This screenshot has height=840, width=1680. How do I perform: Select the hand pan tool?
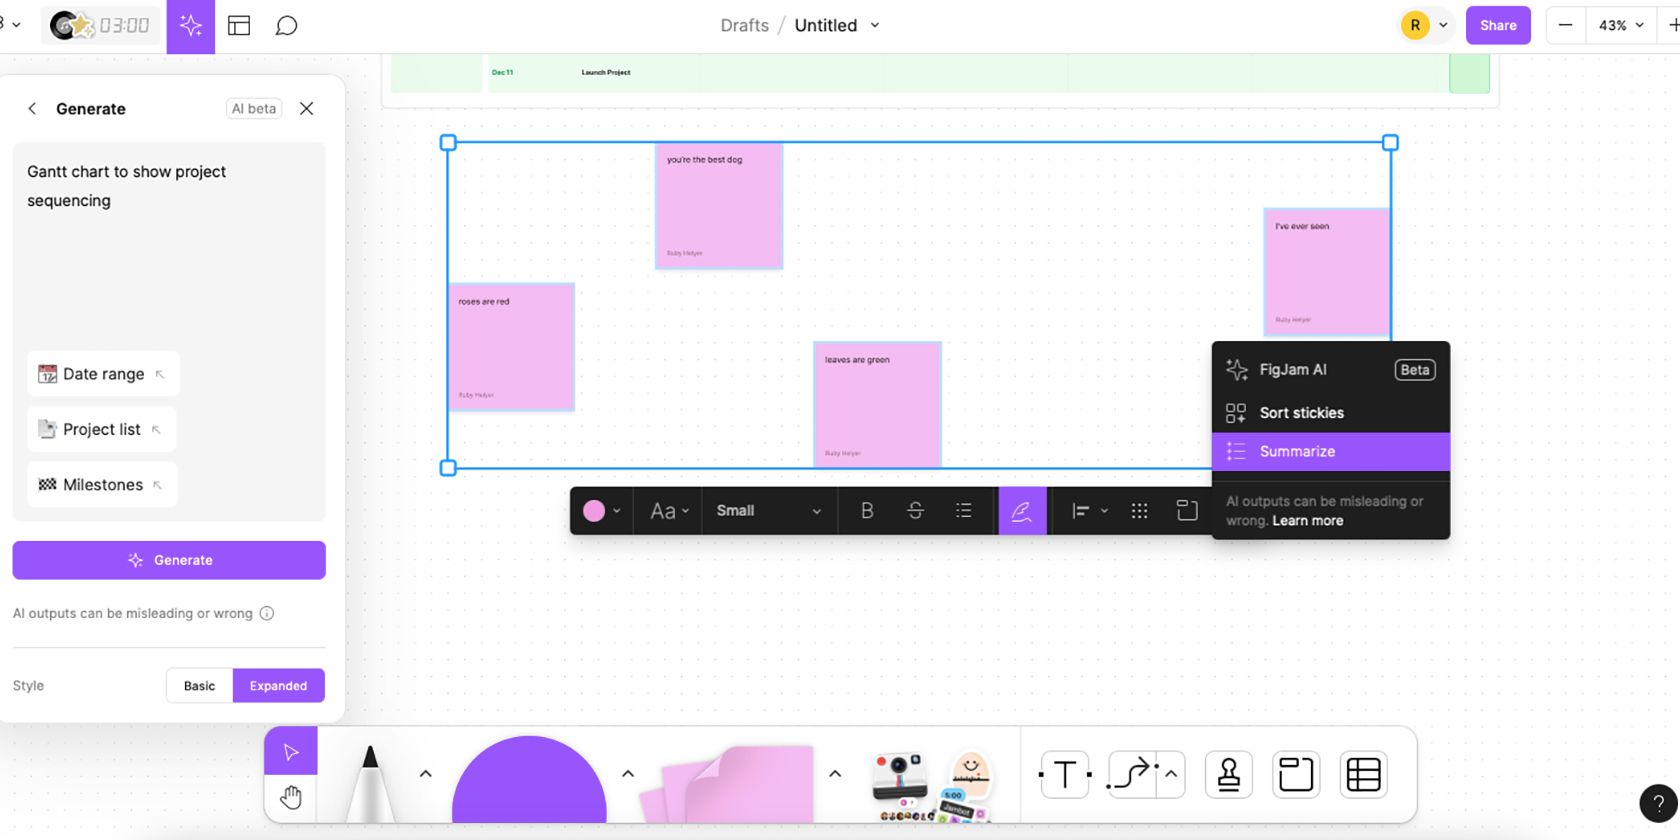coord(291,797)
